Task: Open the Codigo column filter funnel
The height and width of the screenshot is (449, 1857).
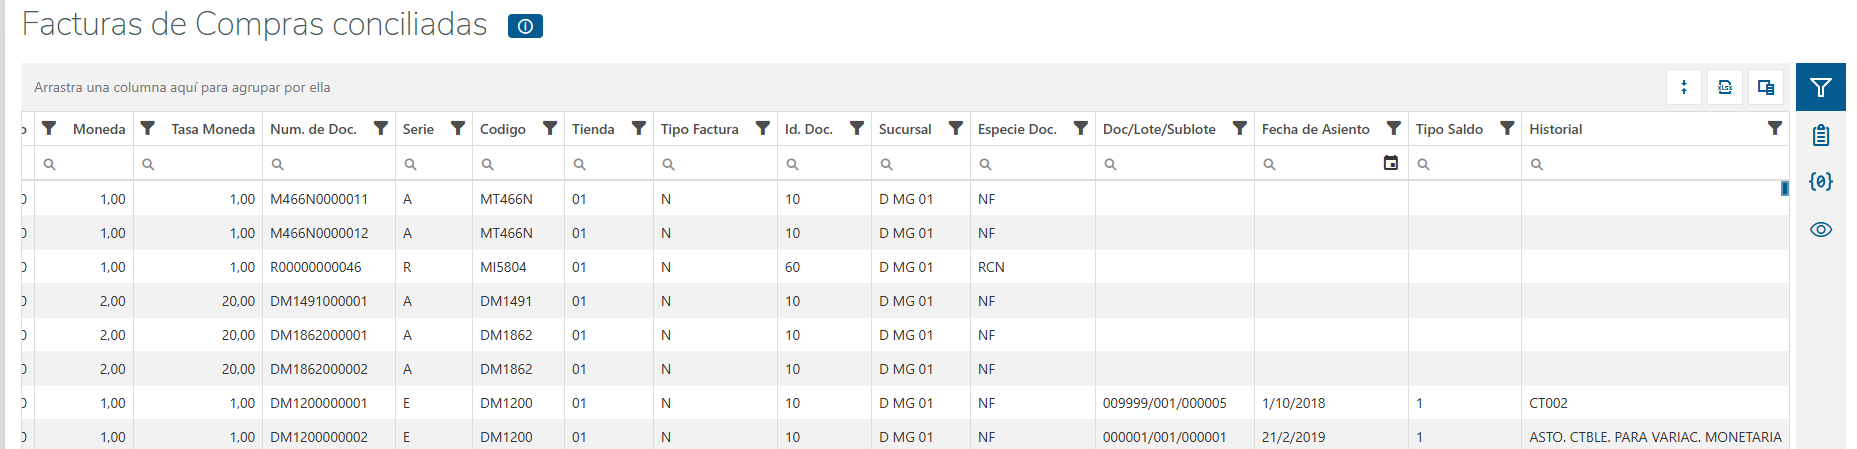Action: [550, 128]
